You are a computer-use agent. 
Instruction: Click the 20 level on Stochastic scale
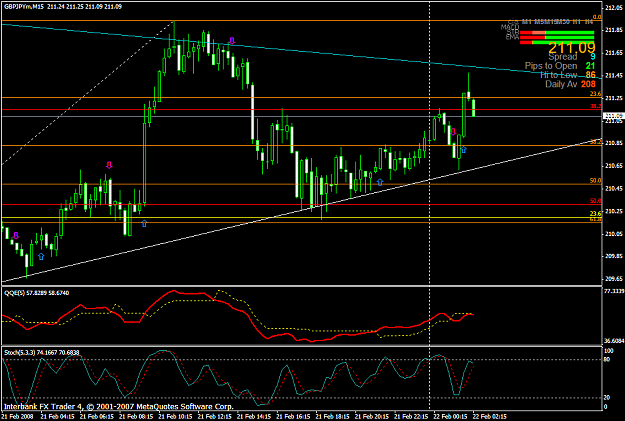607,397
